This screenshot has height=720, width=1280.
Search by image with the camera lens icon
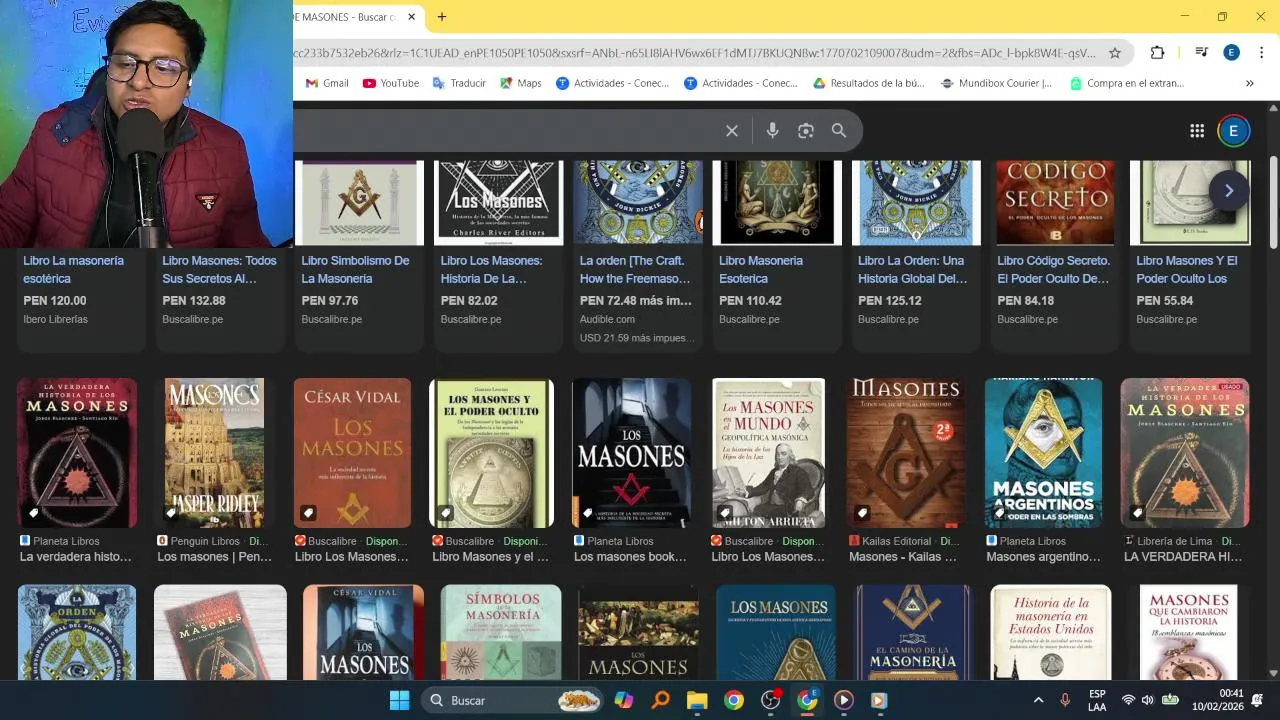point(805,131)
